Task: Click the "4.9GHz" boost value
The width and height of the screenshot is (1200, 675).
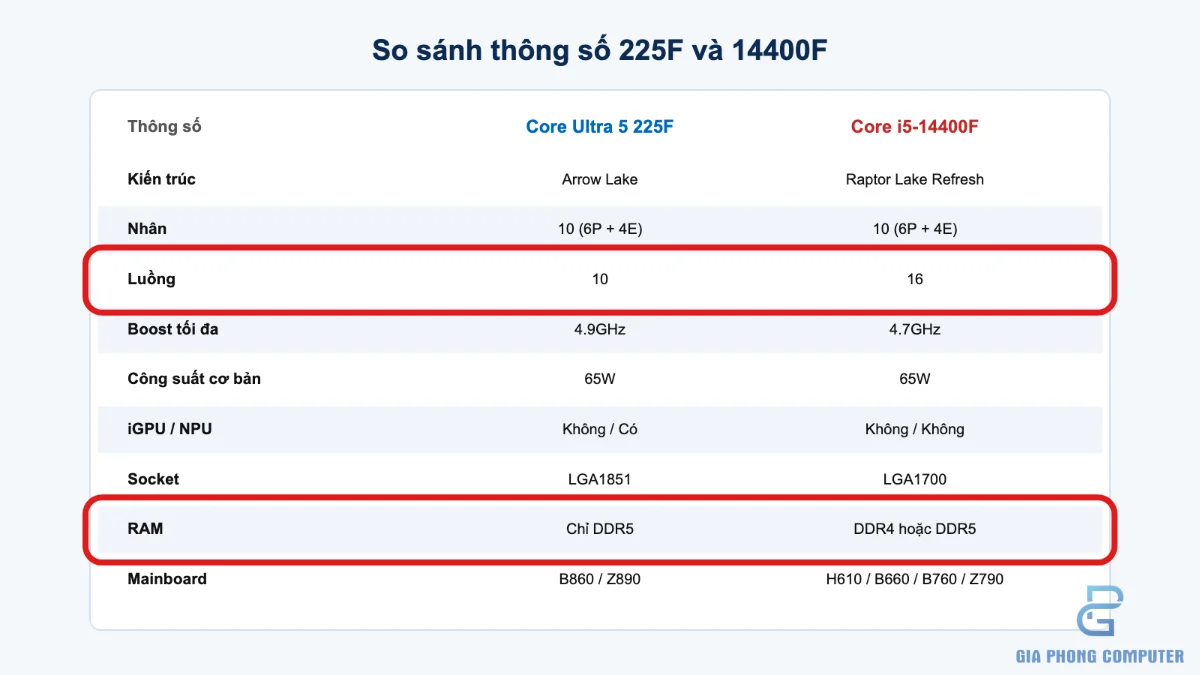Action: point(600,329)
